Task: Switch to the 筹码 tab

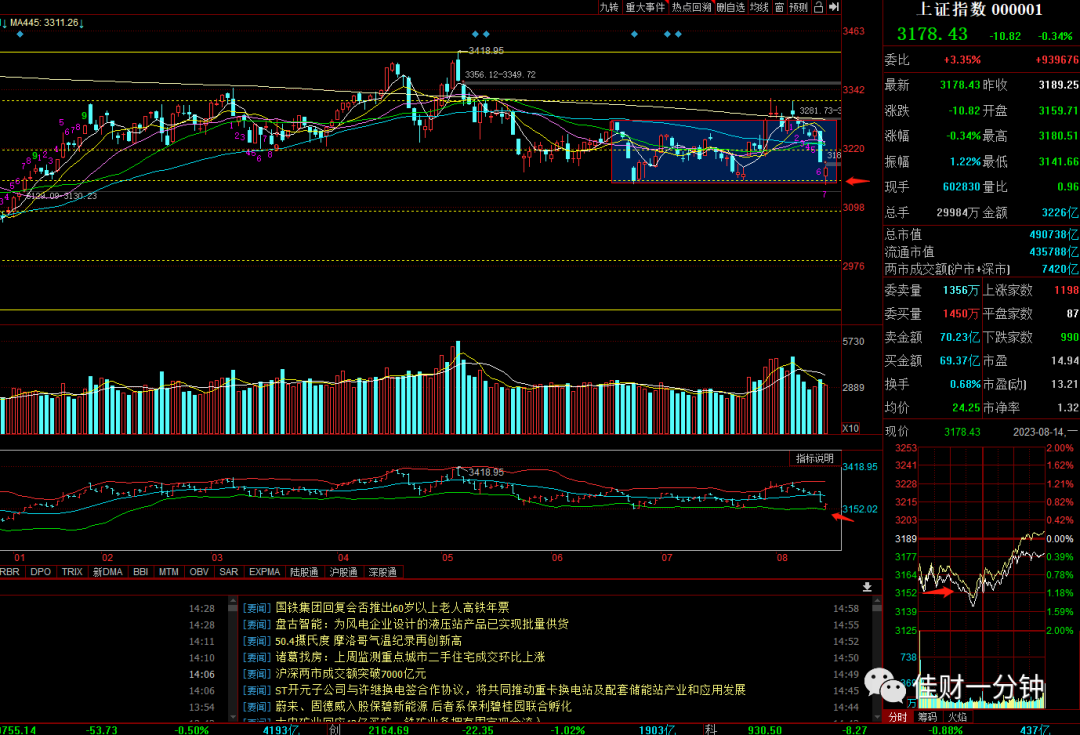Action: [x=927, y=717]
